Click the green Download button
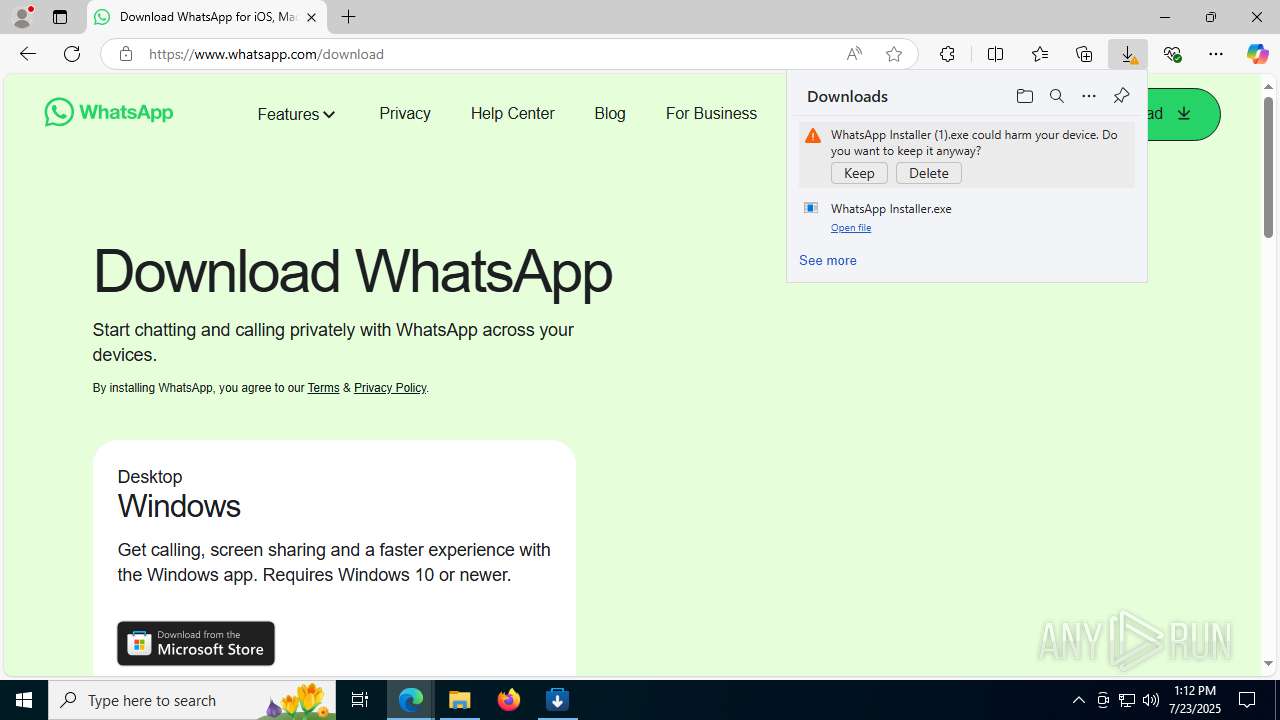Screen dimensions: 1280x720 [1183, 114]
